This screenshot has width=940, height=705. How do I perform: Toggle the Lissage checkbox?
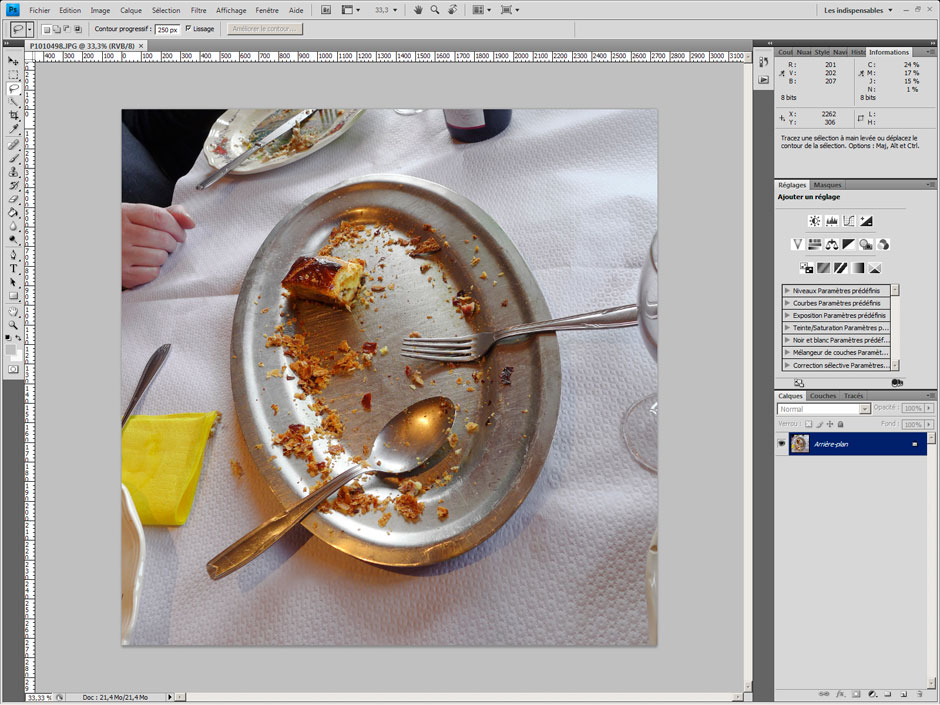[x=189, y=29]
